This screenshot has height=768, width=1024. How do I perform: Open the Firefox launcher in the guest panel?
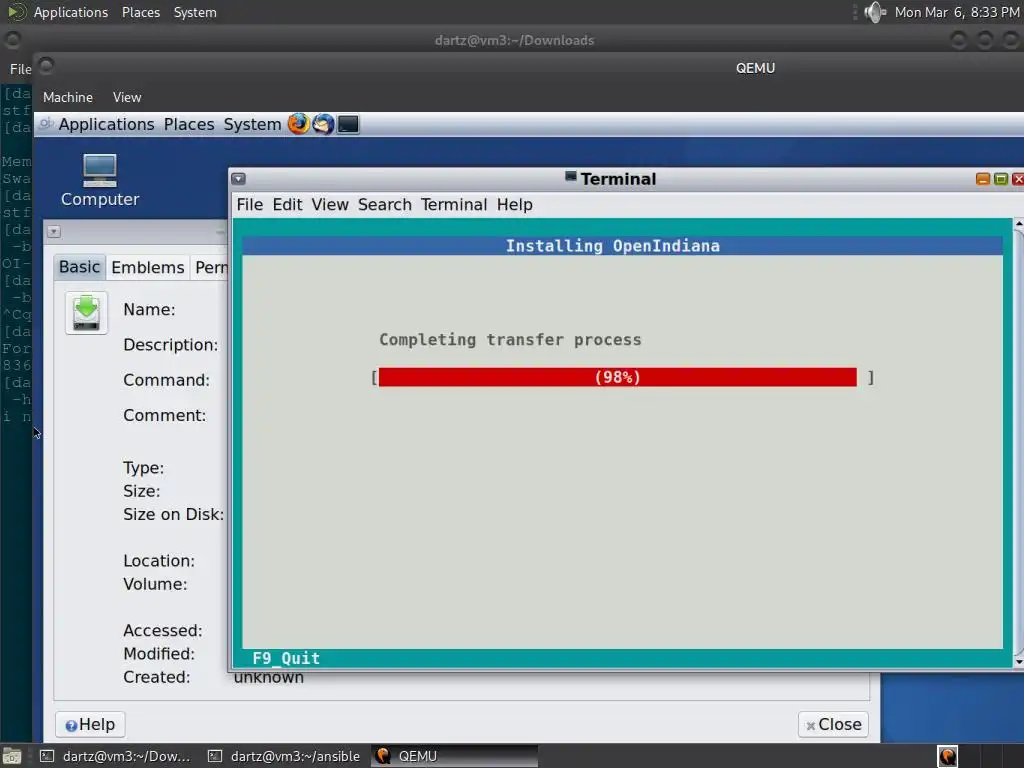coord(298,123)
